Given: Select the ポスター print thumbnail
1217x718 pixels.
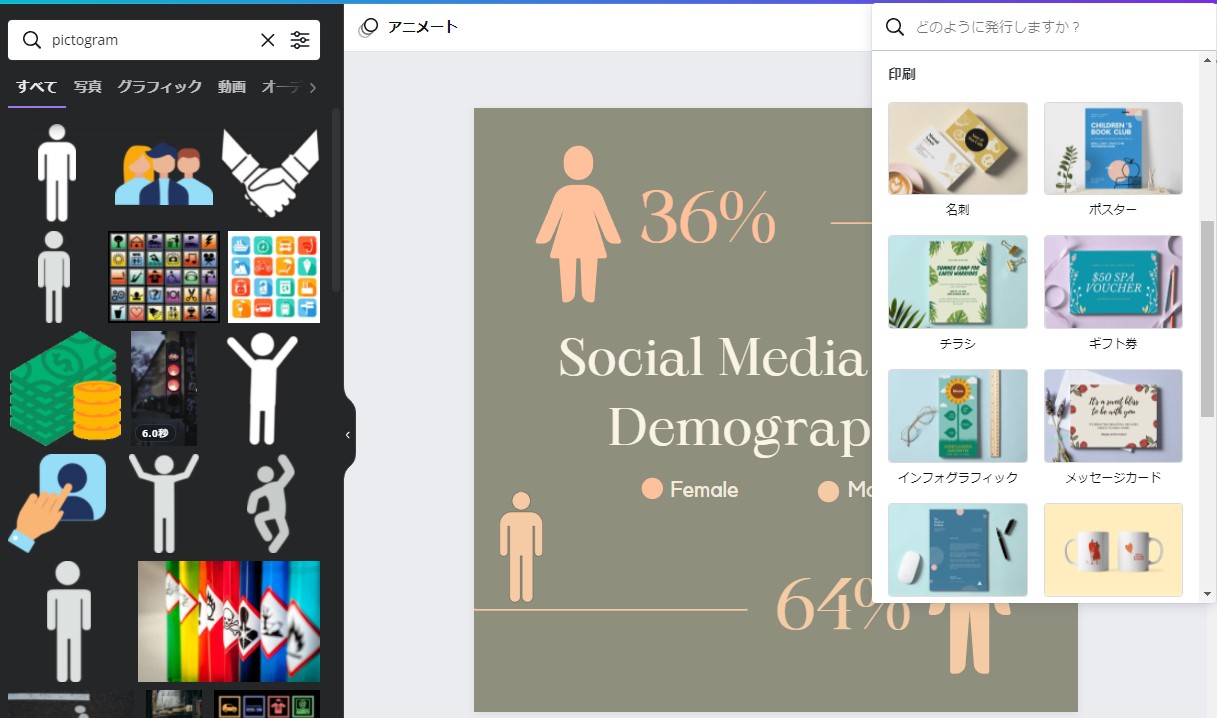Looking at the screenshot, I should [x=1113, y=148].
